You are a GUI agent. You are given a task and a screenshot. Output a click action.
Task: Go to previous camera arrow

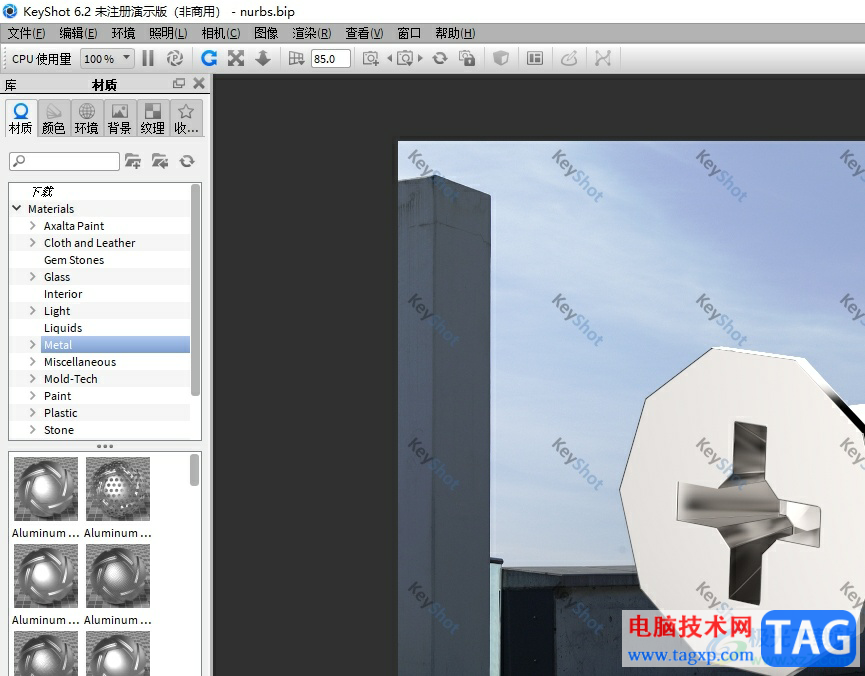tap(389, 58)
